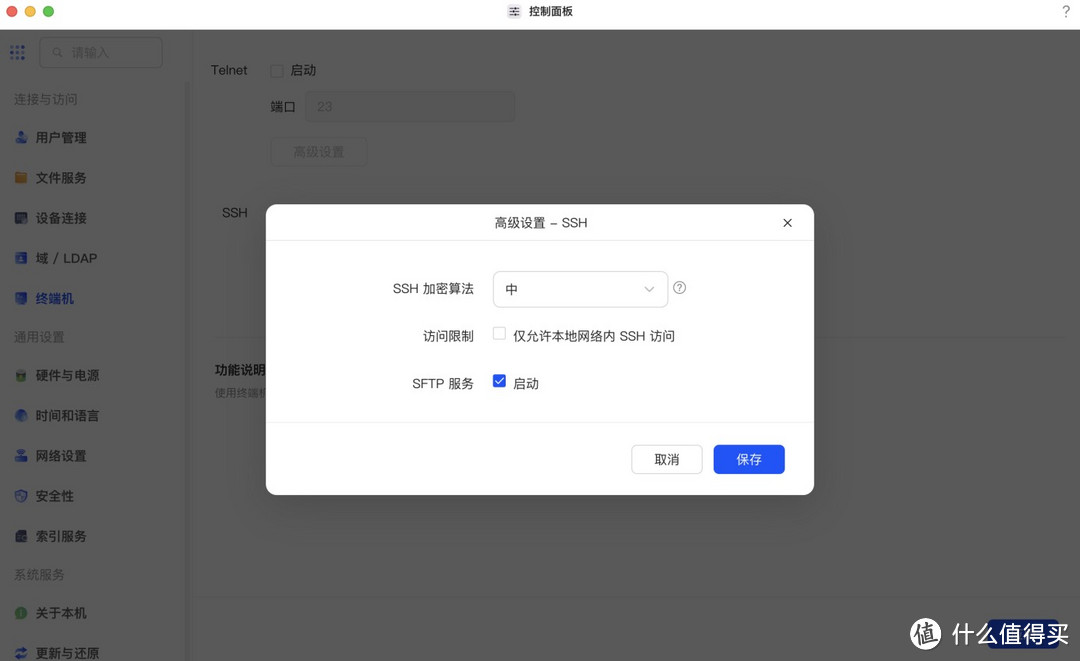Open 硬件与电源 in sidebar

[x=68, y=375]
